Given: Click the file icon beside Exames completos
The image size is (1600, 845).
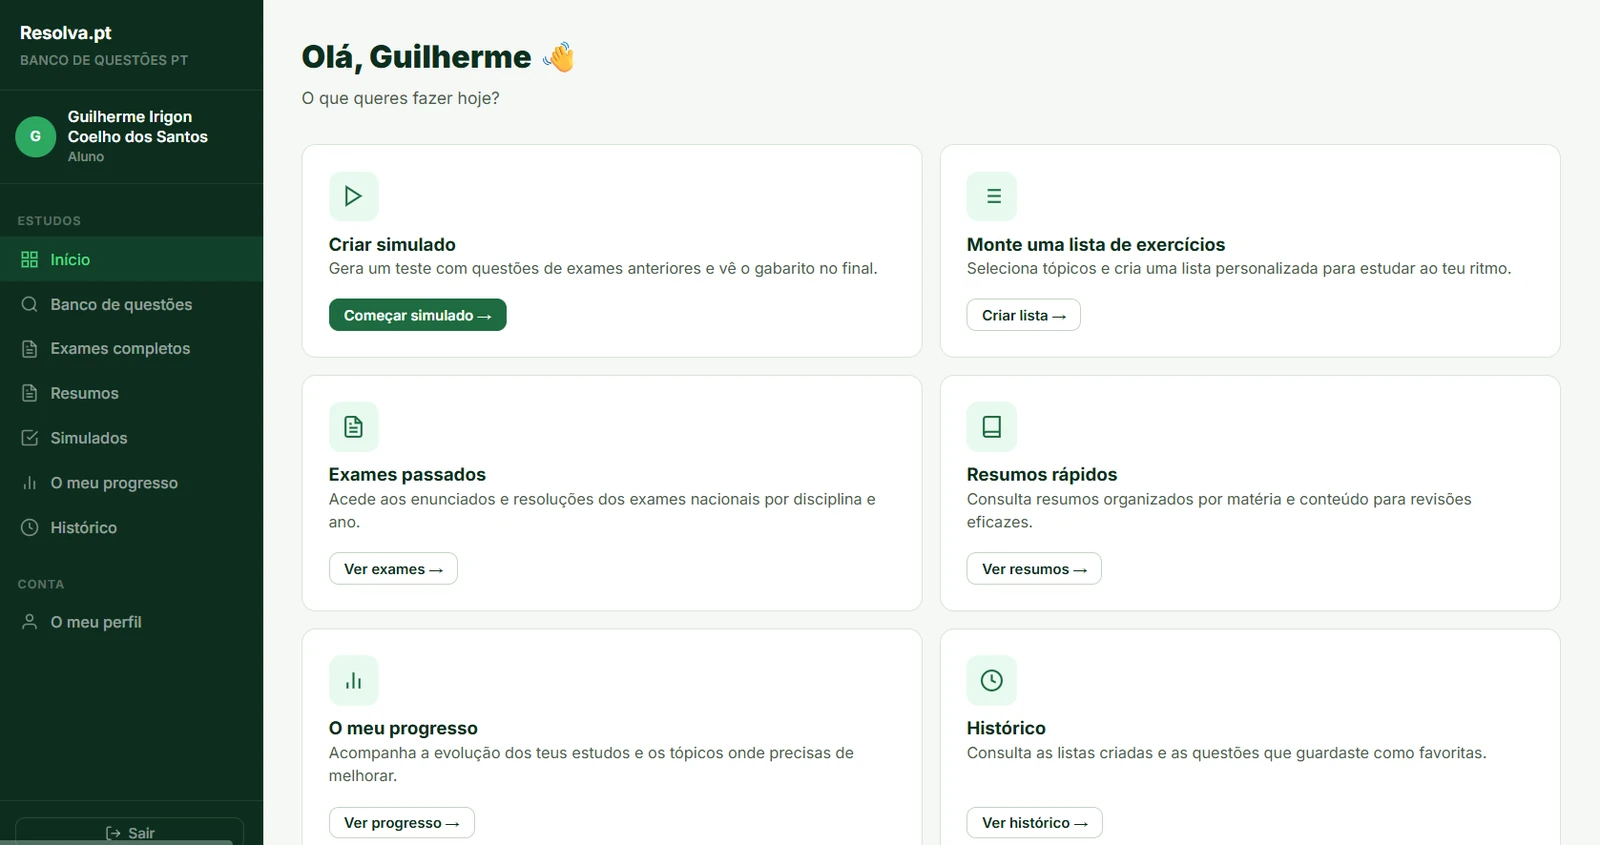Looking at the screenshot, I should [x=30, y=349].
